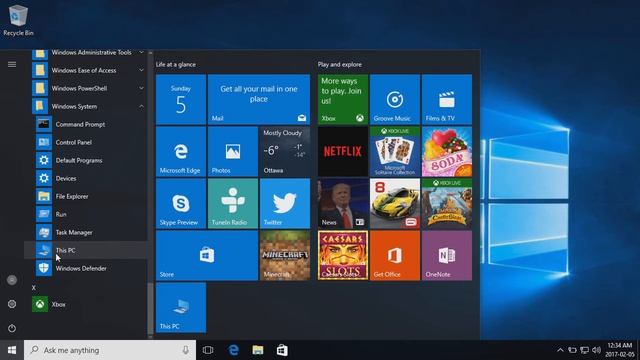
Task: Click the Ask me anything search box
Action: (x=110, y=350)
